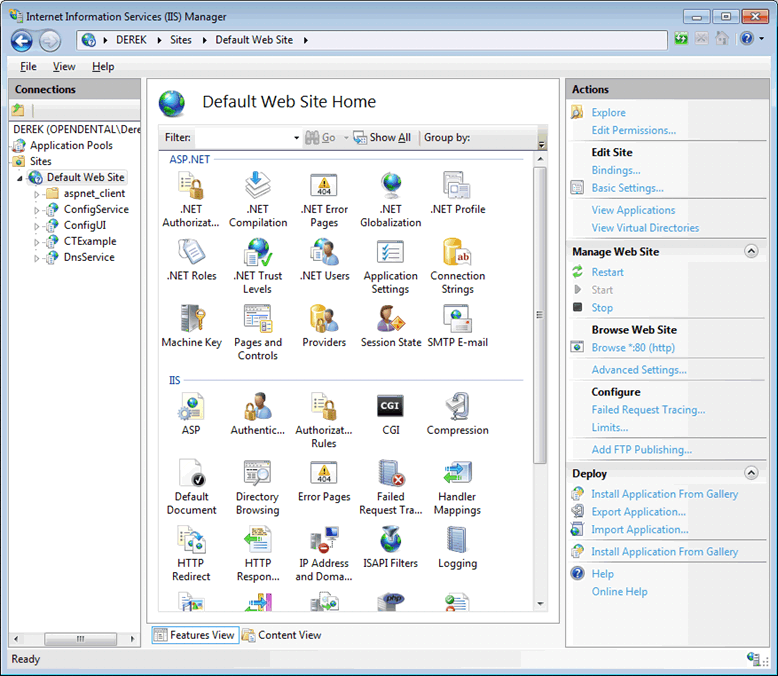Open the help question-mark icon in toolbar
Screen dimensions: 778x676
pyautogui.click(x=747, y=38)
